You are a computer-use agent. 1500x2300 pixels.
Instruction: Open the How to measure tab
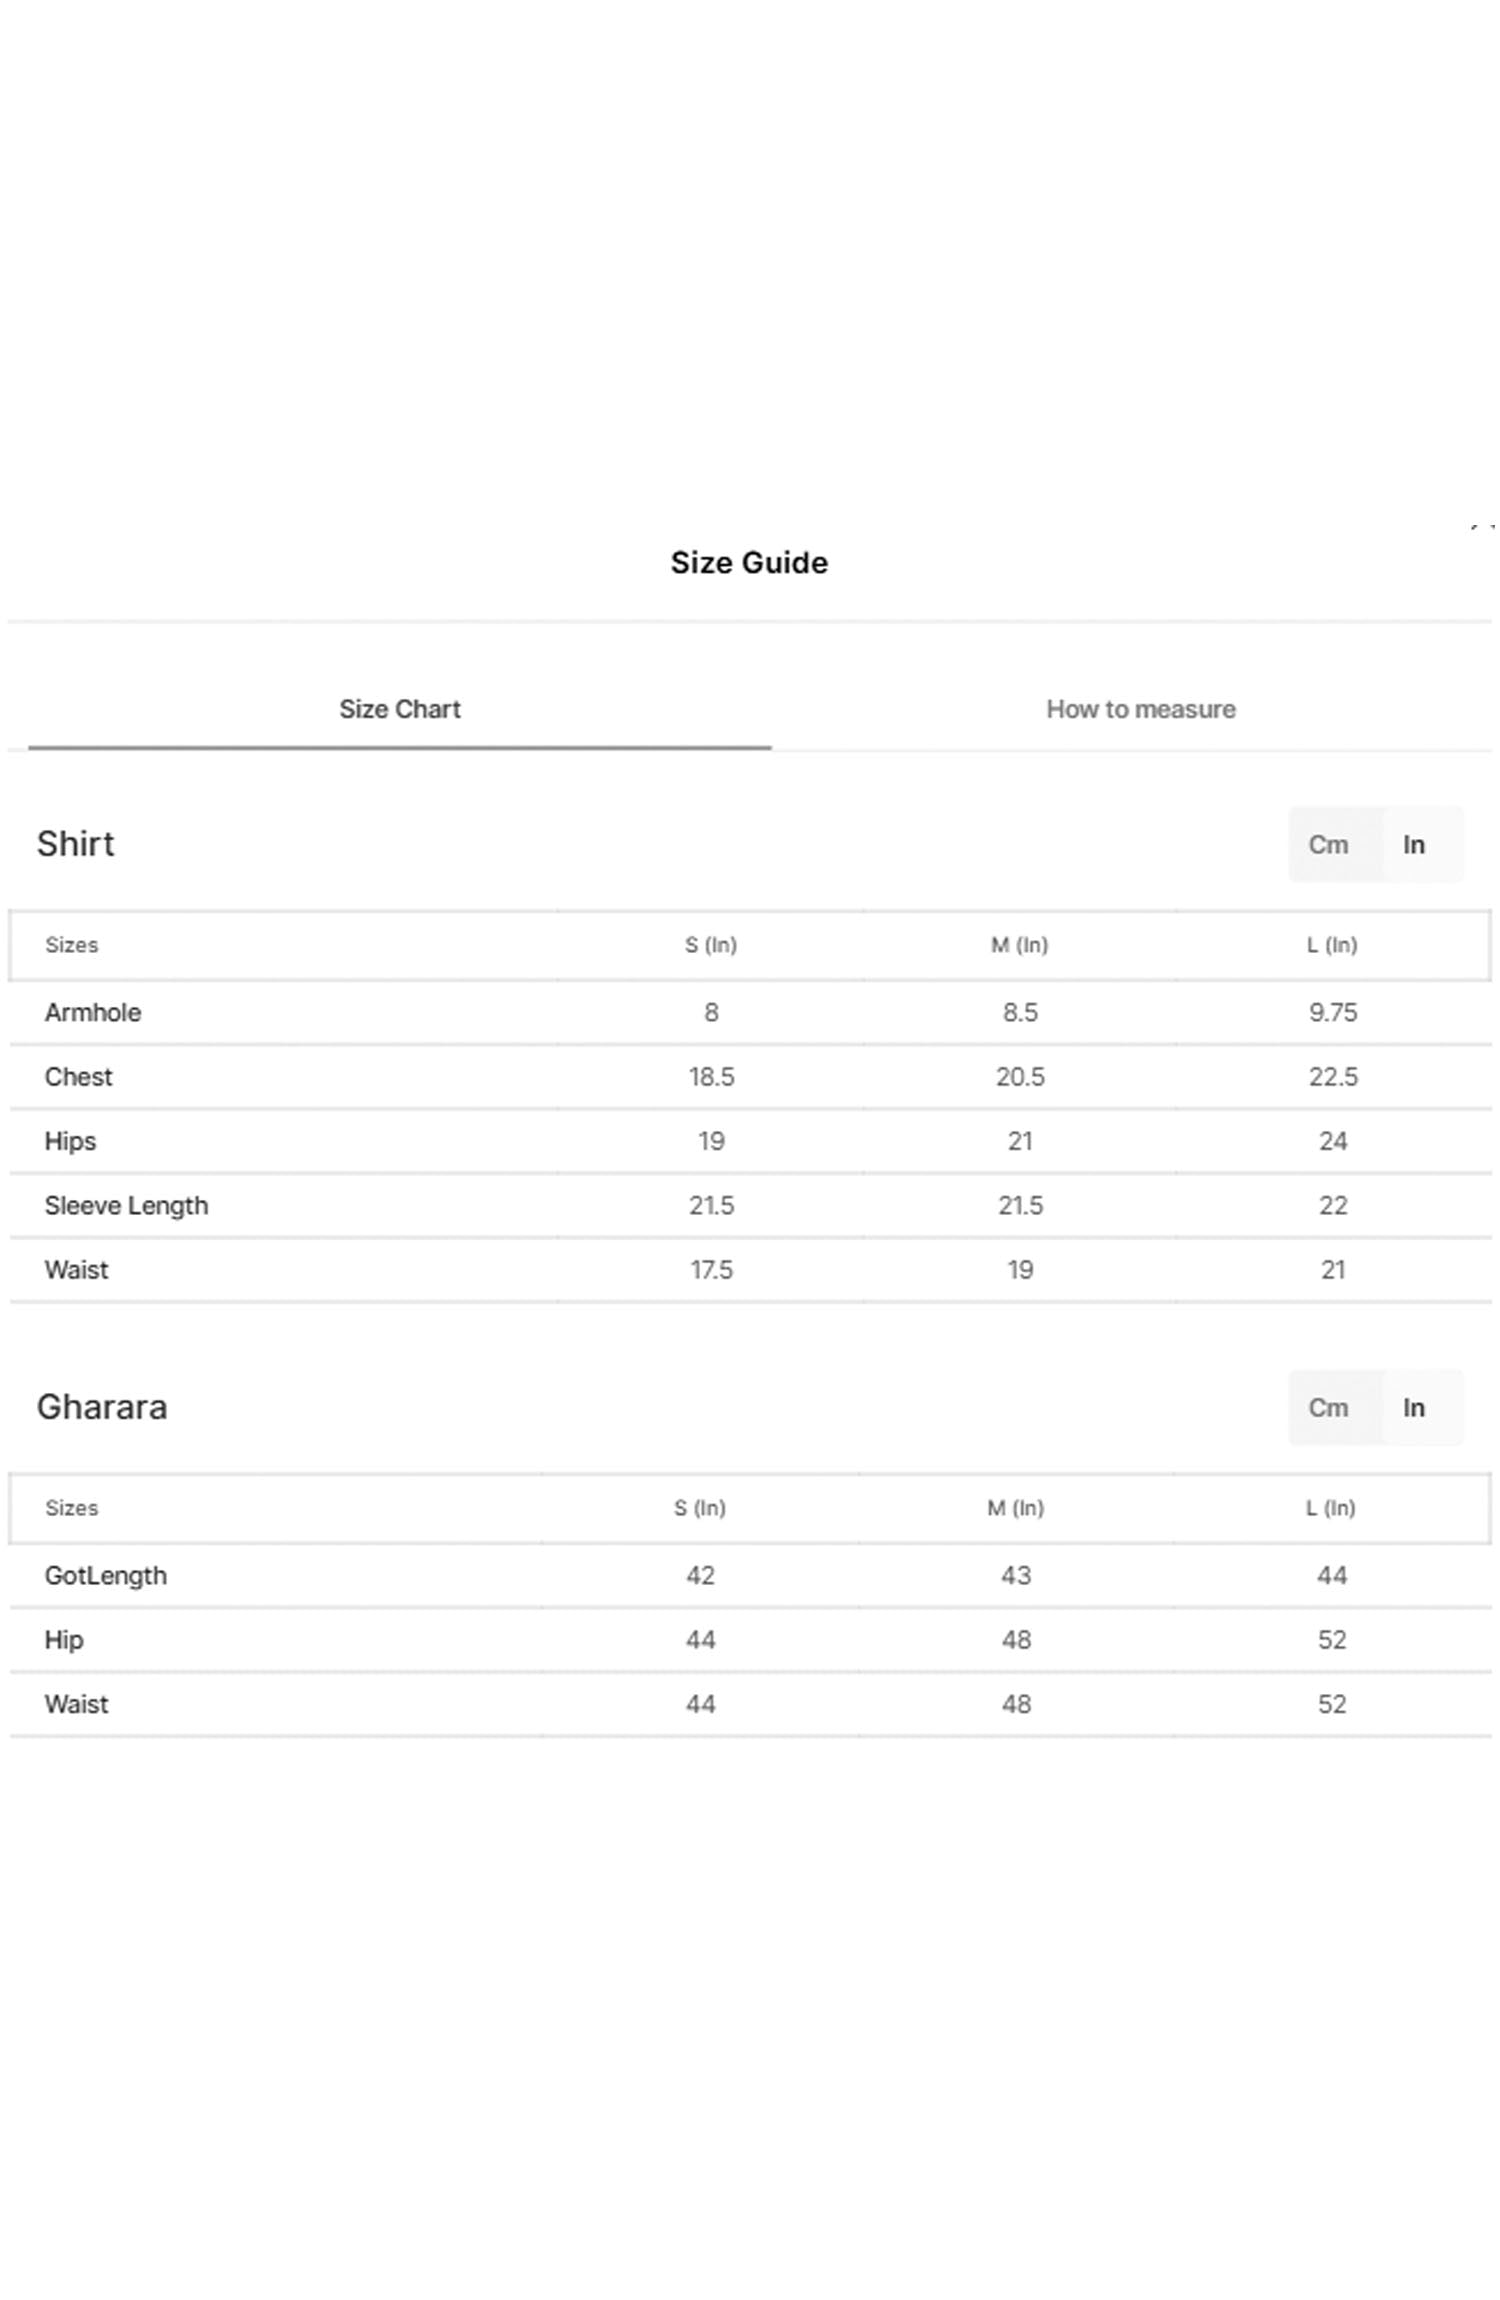coord(1140,709)
